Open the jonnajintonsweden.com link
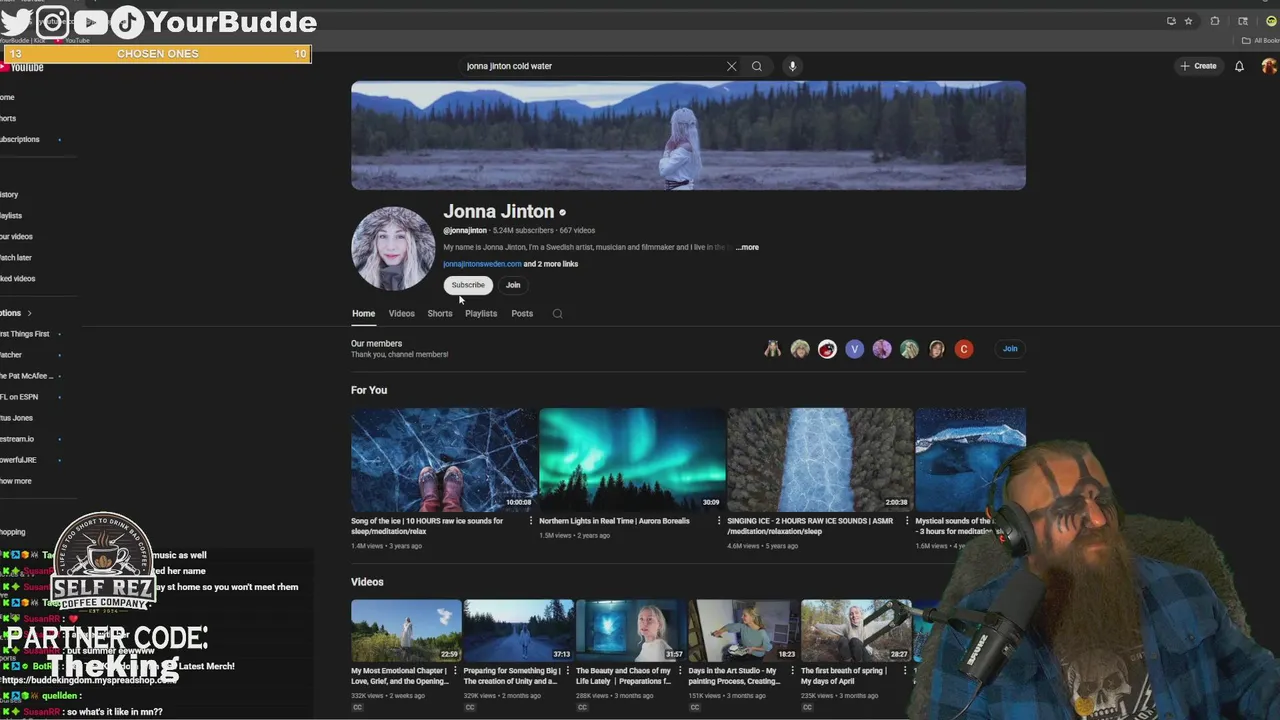 (482, 264)
